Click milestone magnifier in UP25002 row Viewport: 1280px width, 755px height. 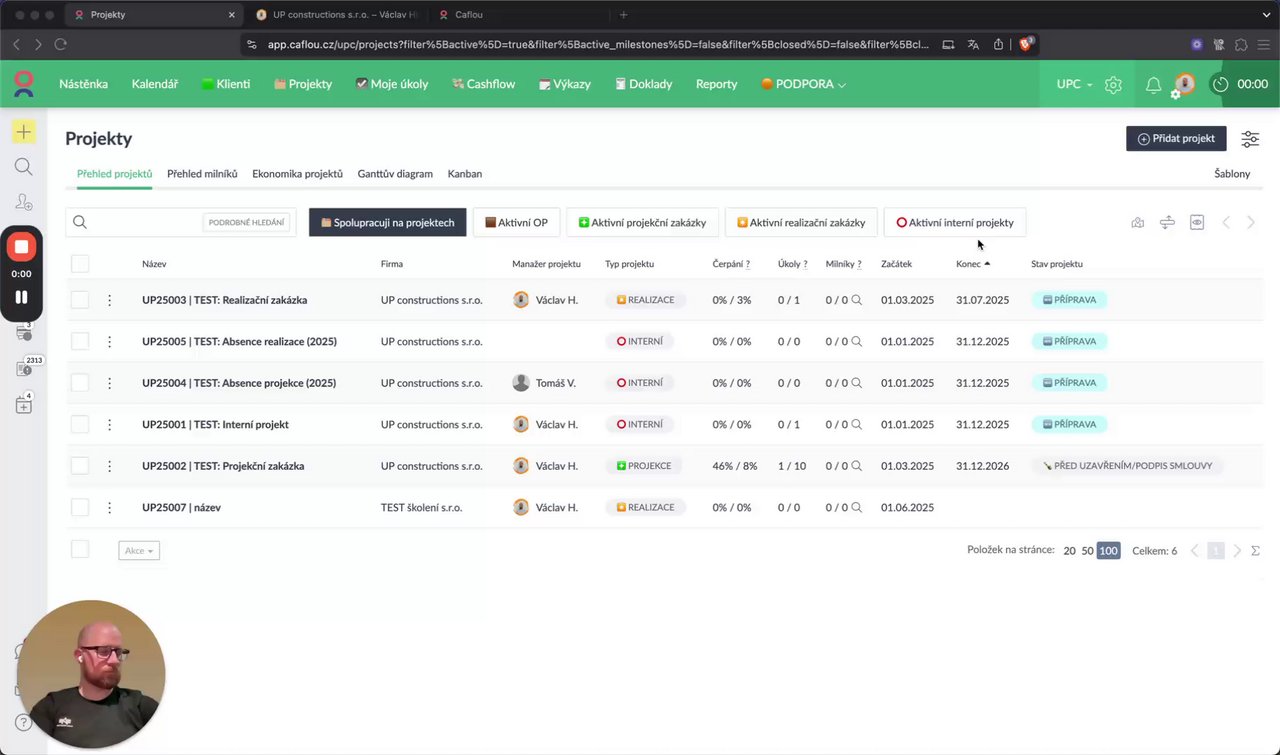click(856, 466)
